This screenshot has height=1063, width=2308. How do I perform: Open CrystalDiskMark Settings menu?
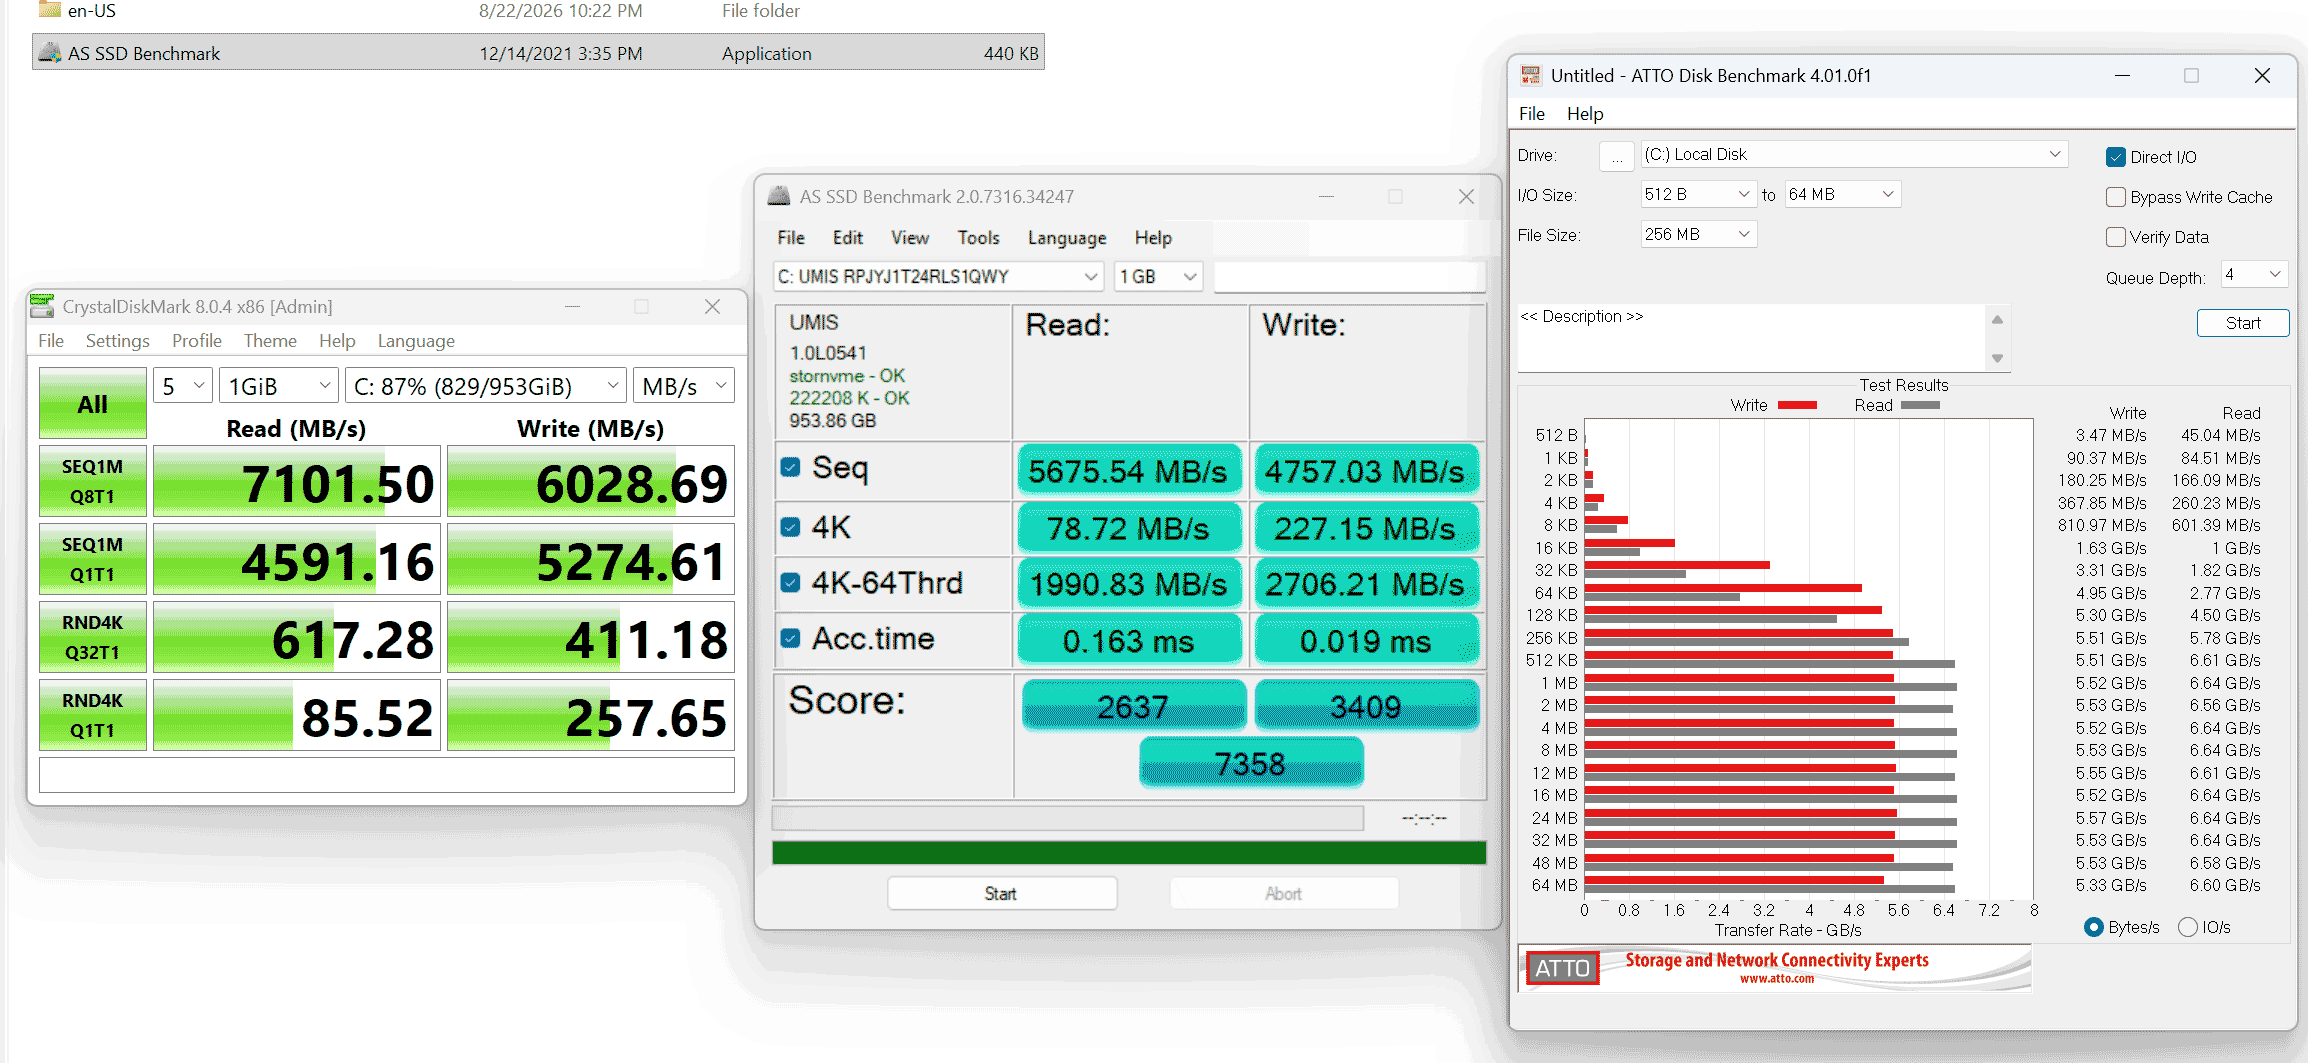tap(117, 341)
